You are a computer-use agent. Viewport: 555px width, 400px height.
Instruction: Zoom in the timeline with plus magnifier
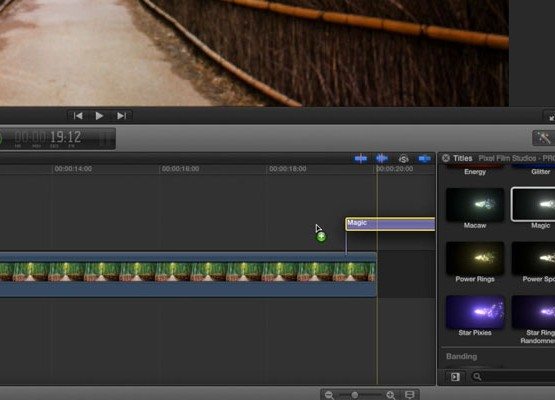[x=391, y=395]
